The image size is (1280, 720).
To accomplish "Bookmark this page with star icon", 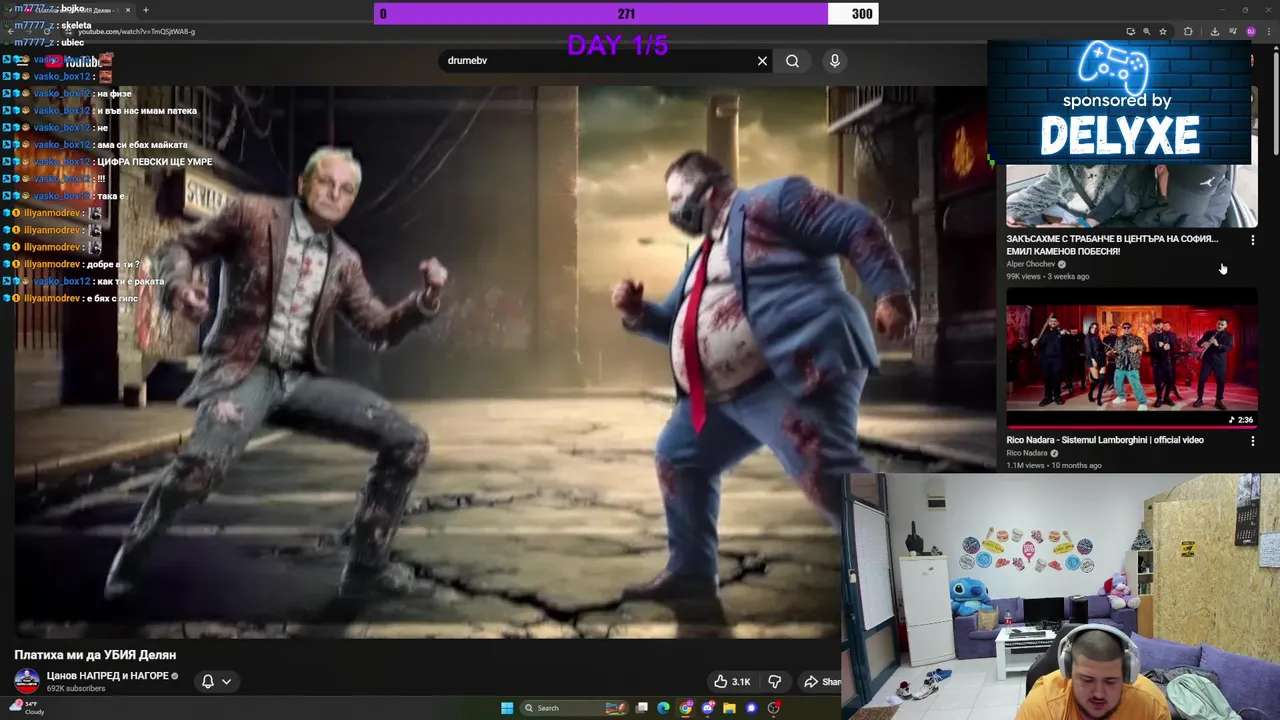I will (x=1163, y=31).
